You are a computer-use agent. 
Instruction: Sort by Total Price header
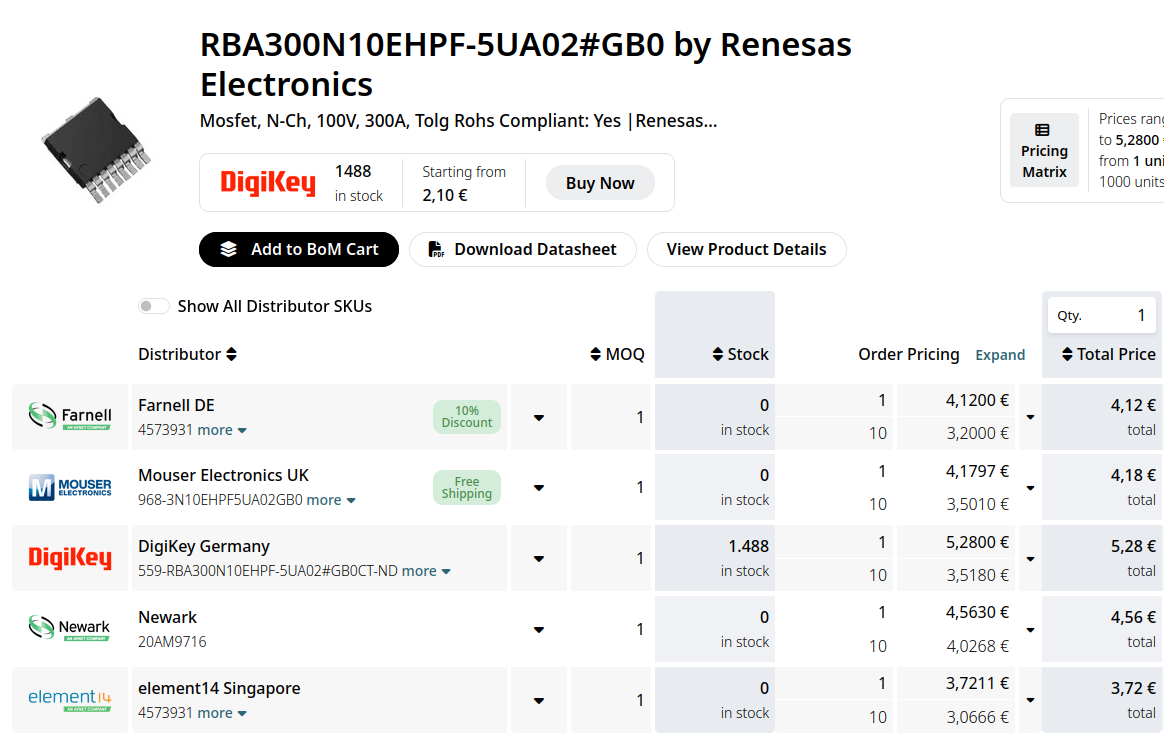(1108, 354)
